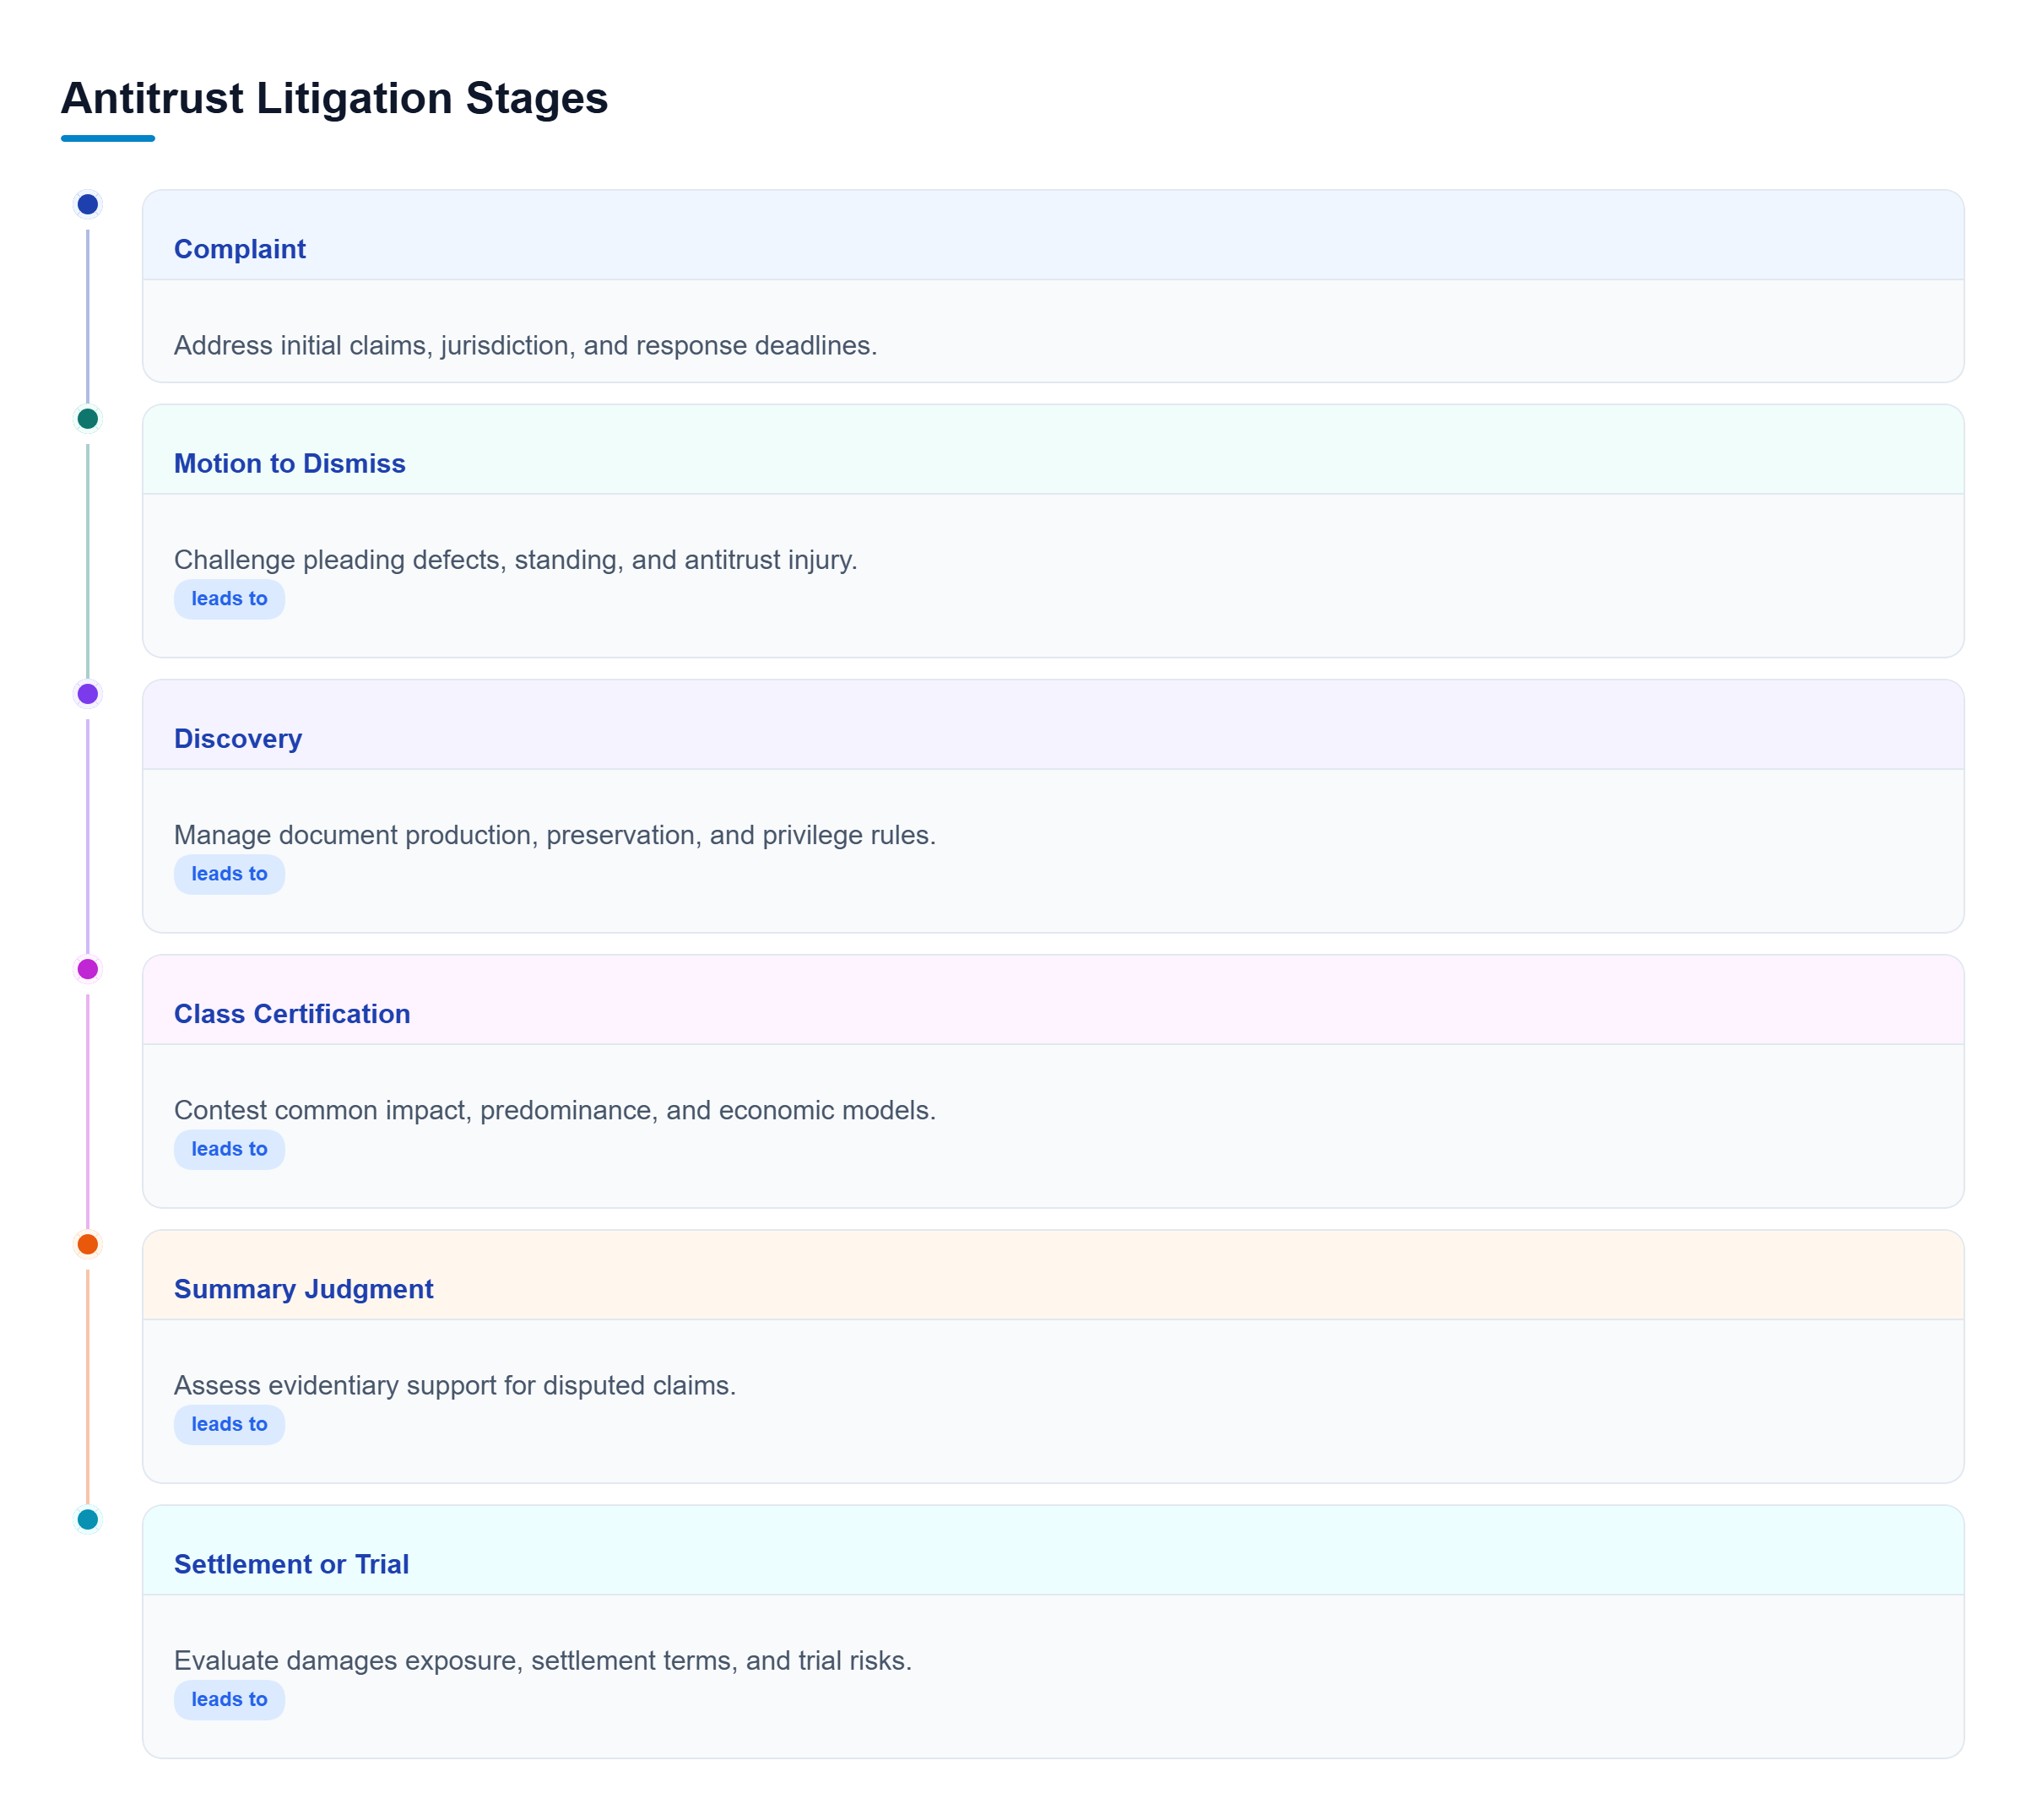
Task: Select the Discovery stage heading
Action: click(x=238, y=738)
